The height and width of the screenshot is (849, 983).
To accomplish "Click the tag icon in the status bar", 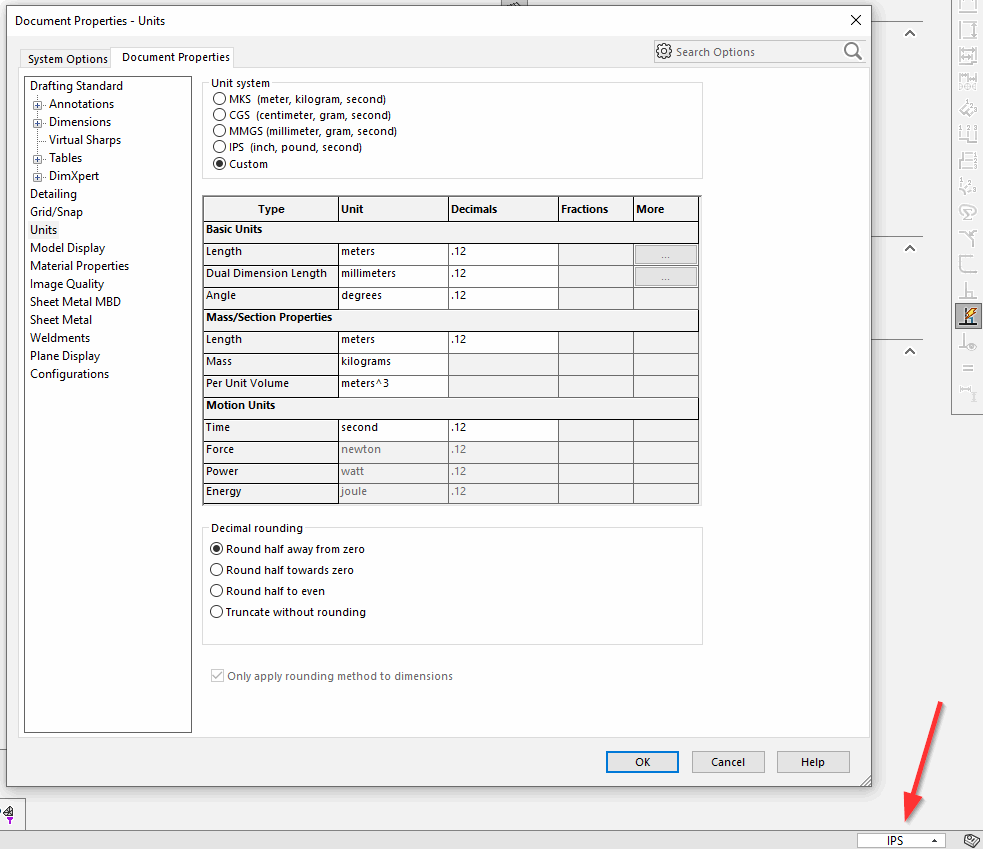I will tap(971, 840).
